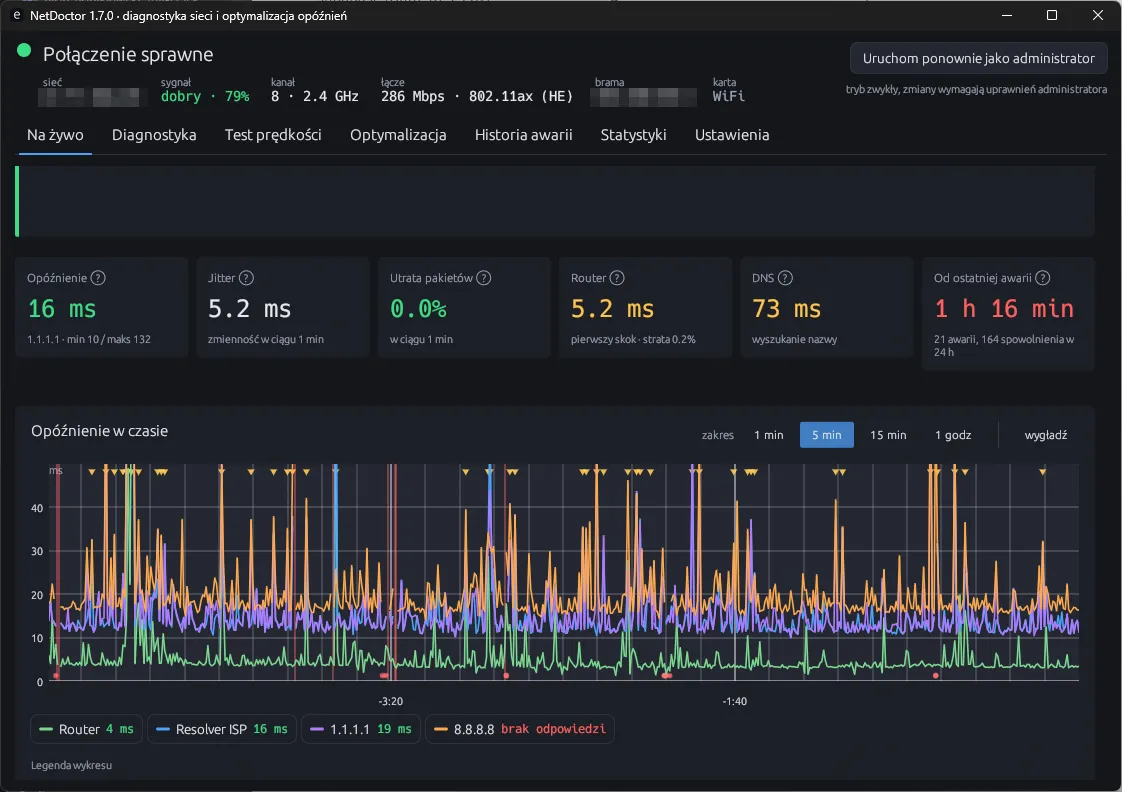The height and width of the screenshot is (792, 1122).
Task: Click the 73 ms DNS value
Action: pos(786,308)
